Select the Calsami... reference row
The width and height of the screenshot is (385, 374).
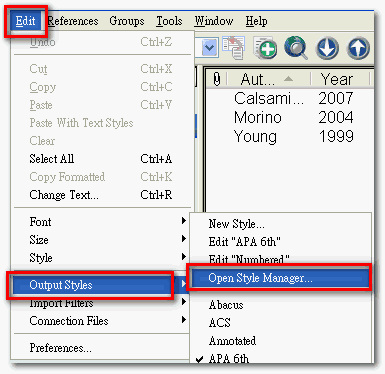point(289,98)
